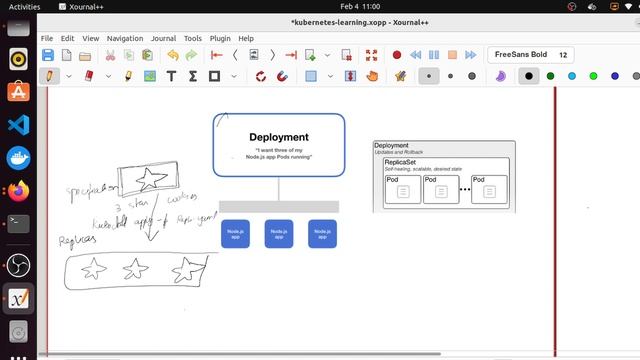Redo the last undone action
The height and width of the screenshot is (360, 640).
coord(191,55)
